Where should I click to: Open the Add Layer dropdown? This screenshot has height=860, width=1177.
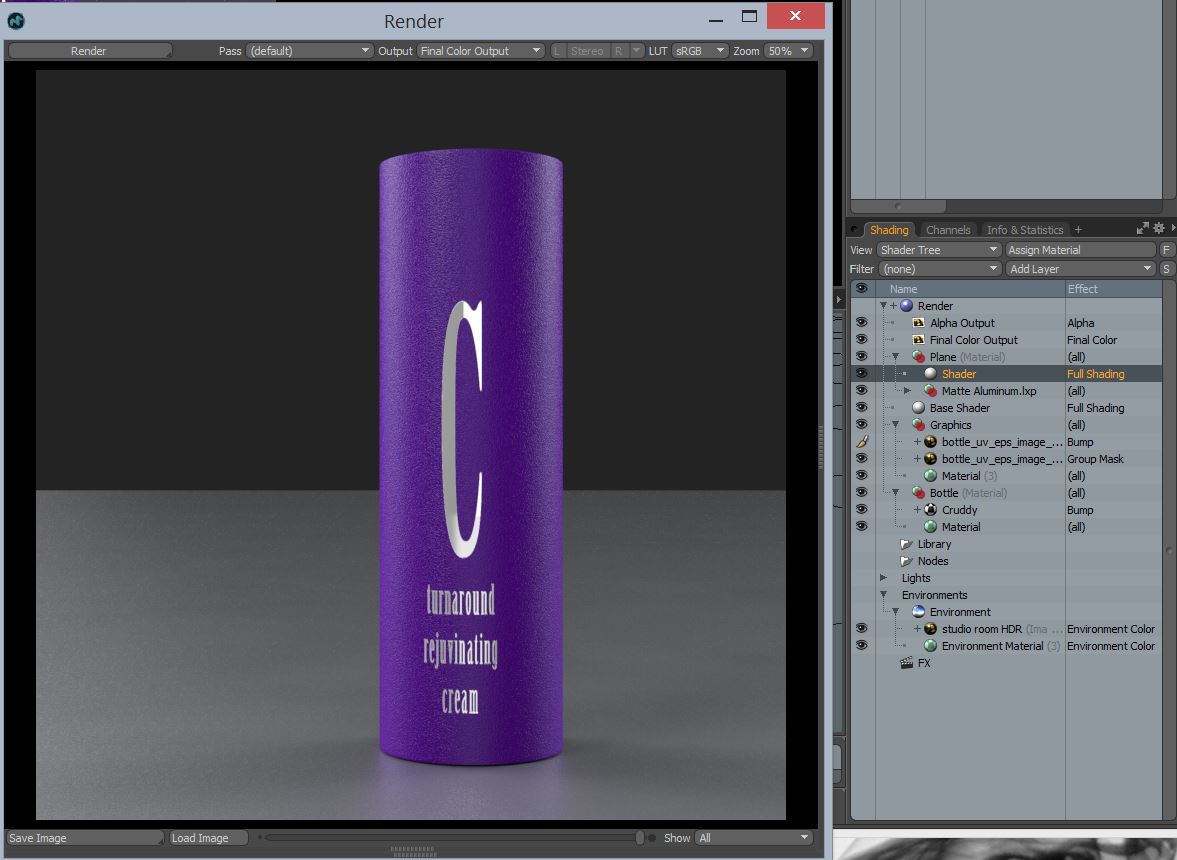(1080, 269)
